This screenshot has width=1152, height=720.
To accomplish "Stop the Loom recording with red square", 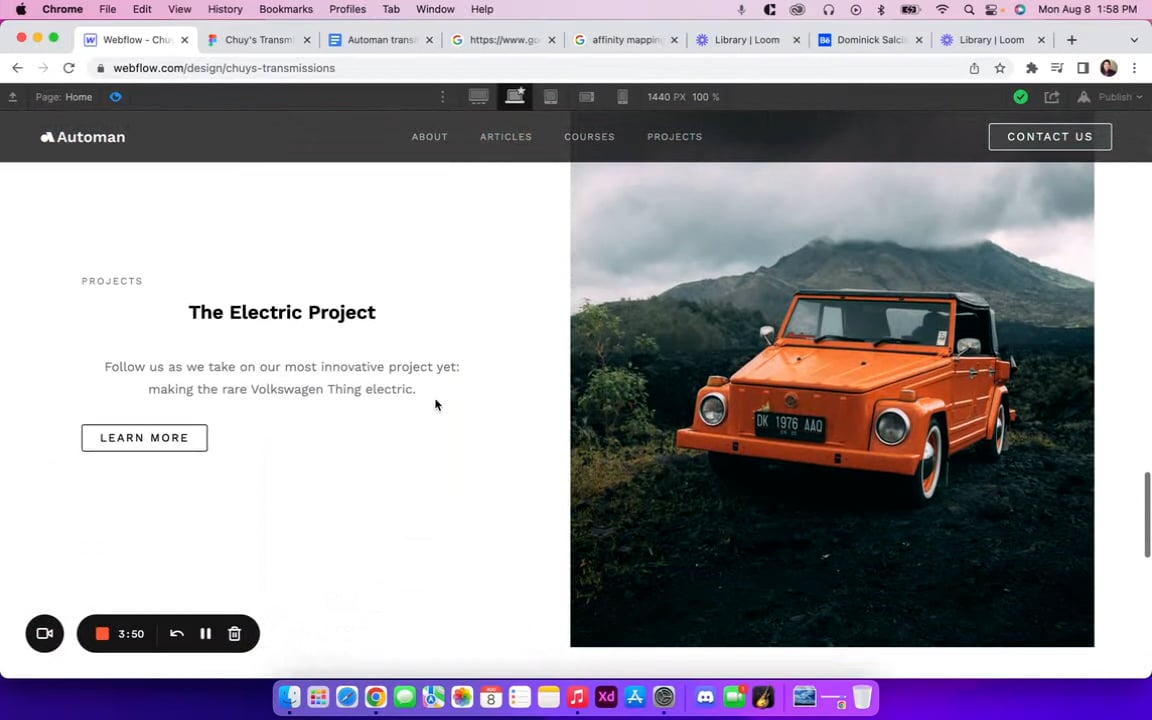I will (x=102, y=633).
